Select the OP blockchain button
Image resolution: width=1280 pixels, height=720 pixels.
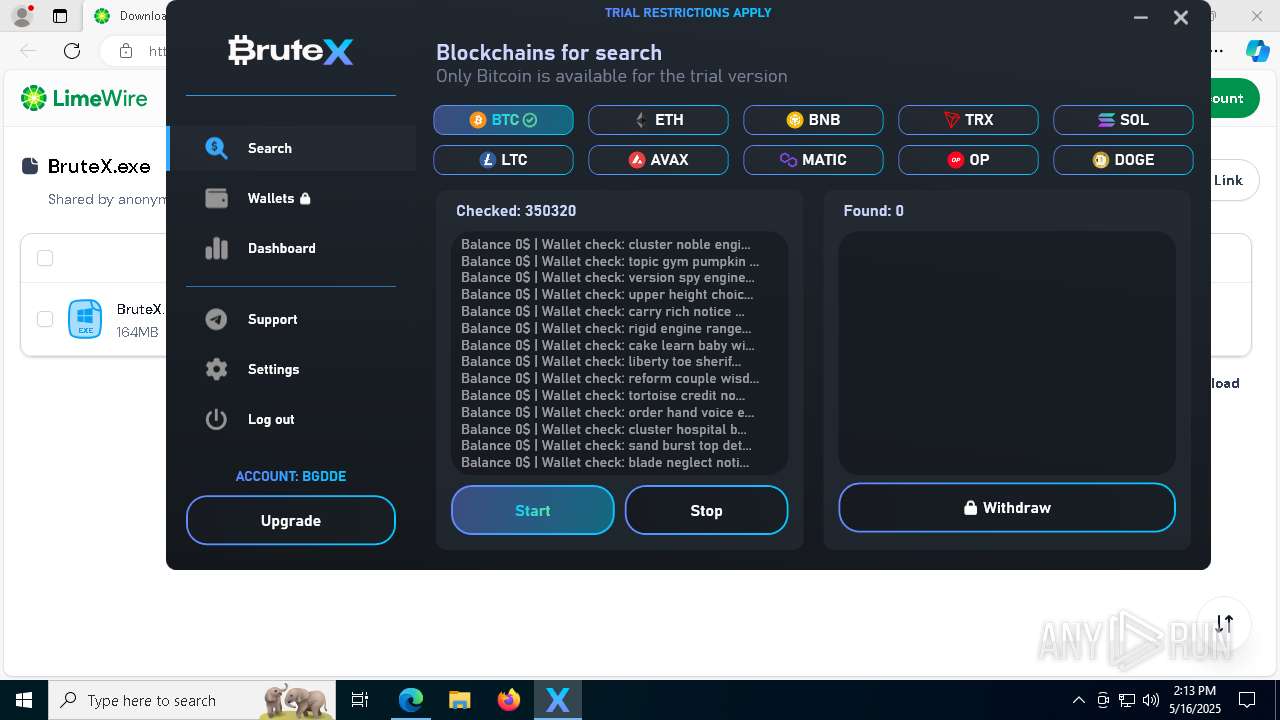click(x=968, y=160)
